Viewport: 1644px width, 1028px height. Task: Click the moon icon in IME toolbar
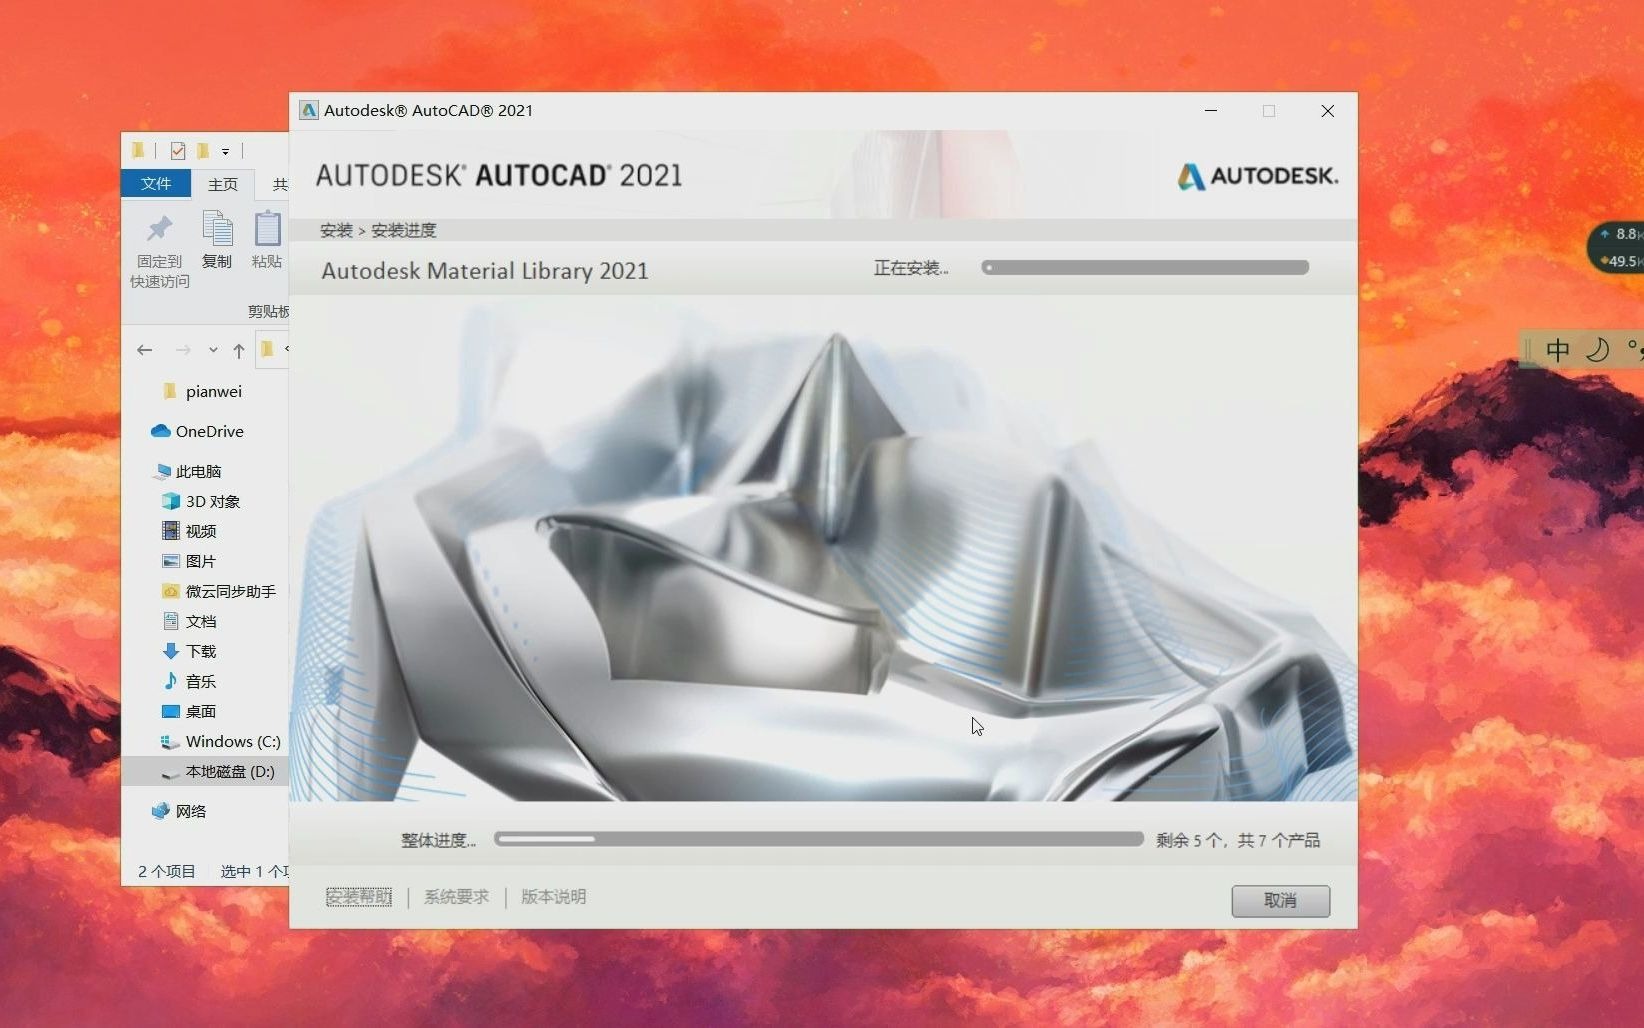click(x=1598, y=350)
